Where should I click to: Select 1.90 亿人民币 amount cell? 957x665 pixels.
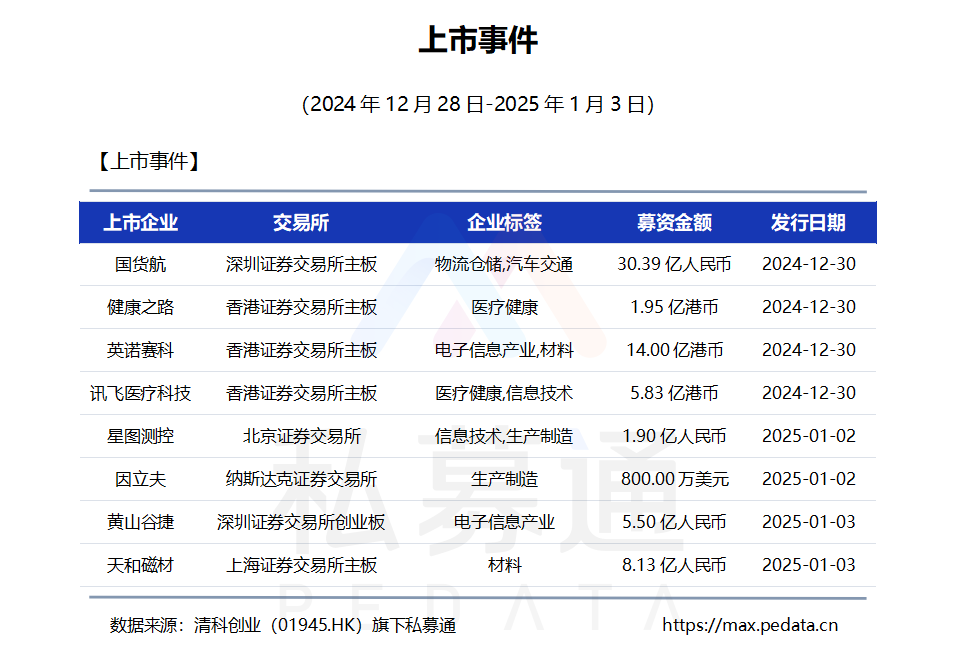pos(674,436)
